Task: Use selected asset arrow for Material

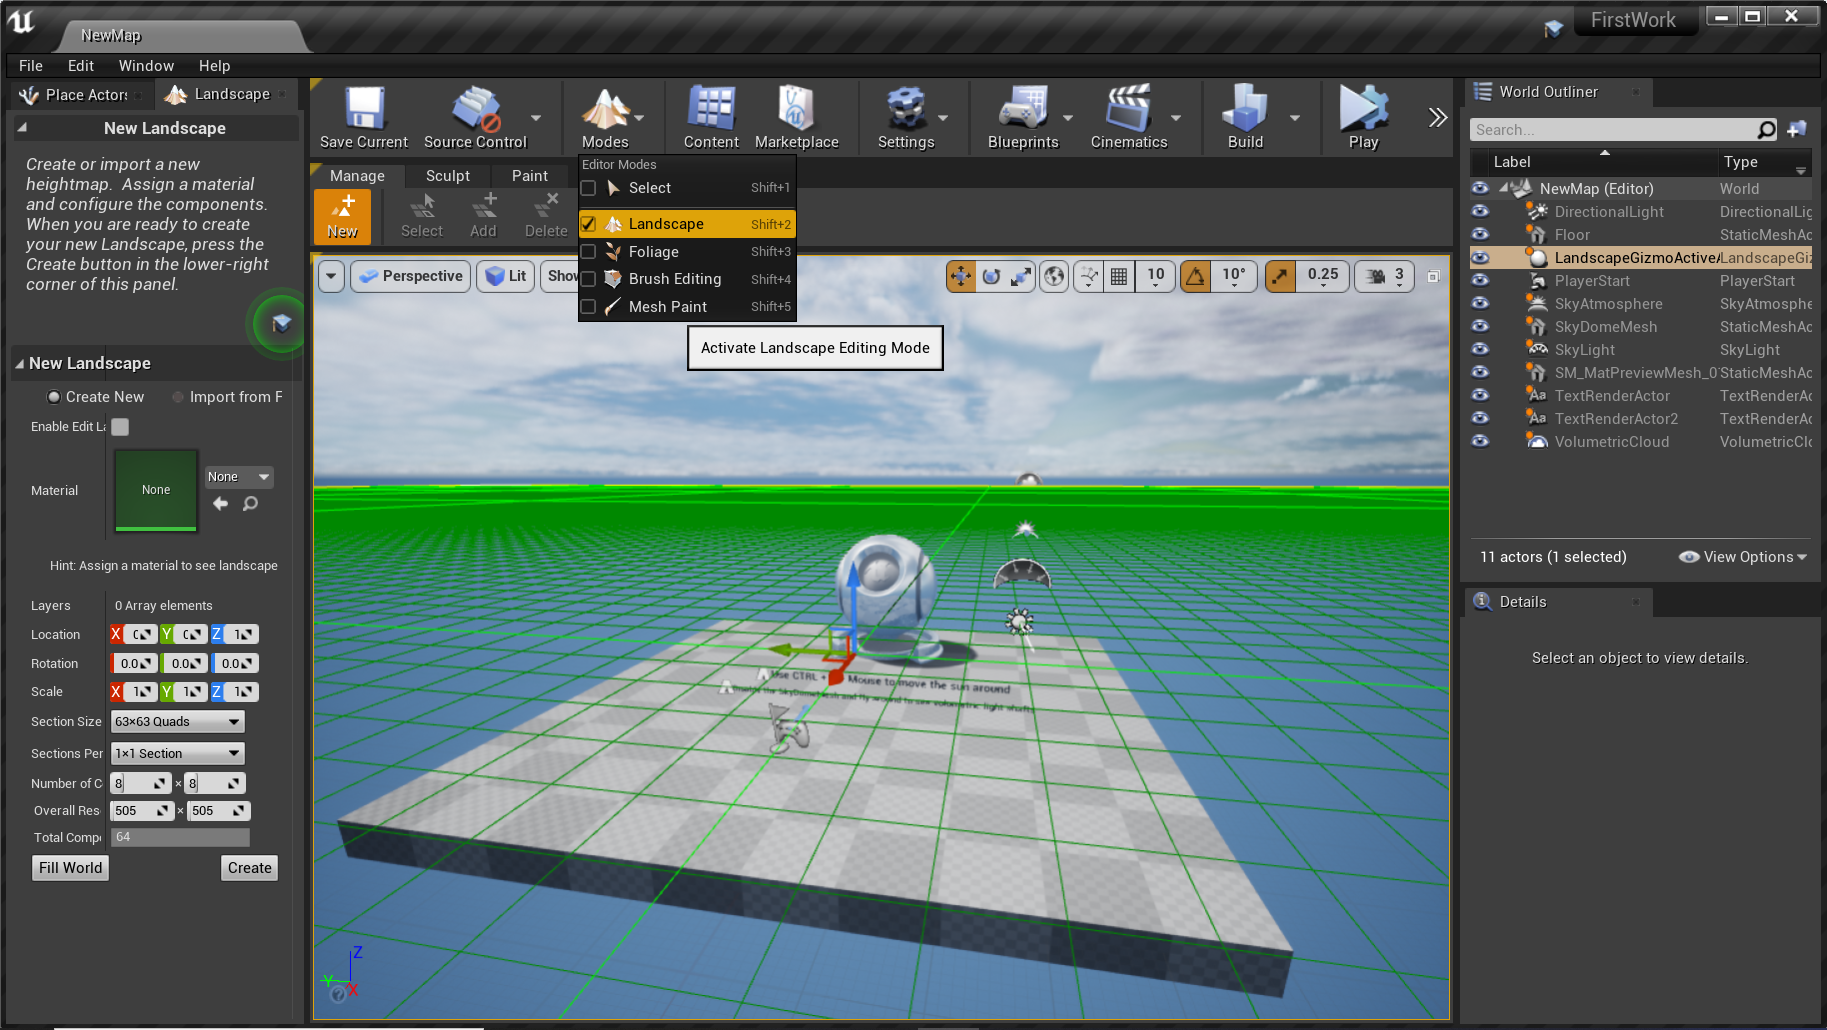Action: coord(221,504)
